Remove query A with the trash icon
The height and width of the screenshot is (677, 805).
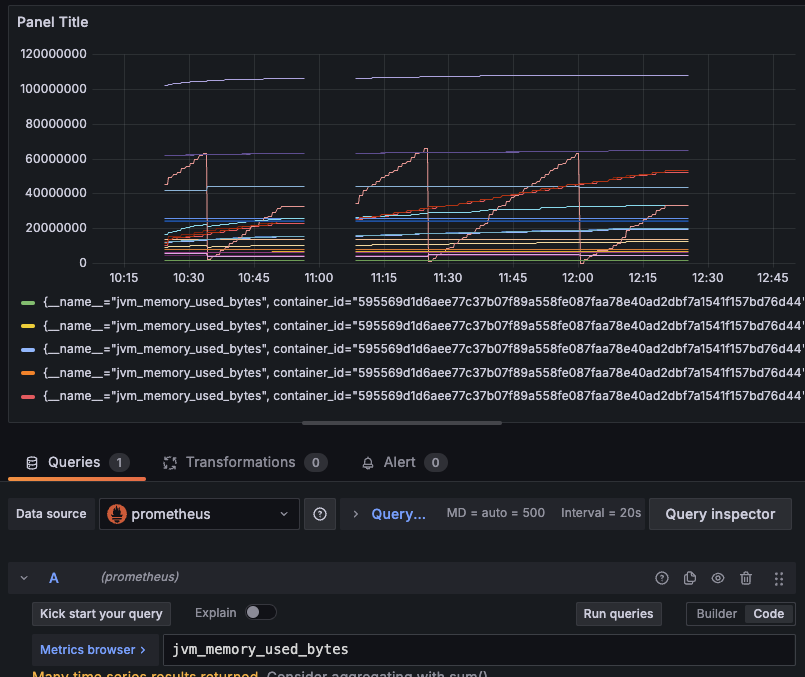coord(745,577)
